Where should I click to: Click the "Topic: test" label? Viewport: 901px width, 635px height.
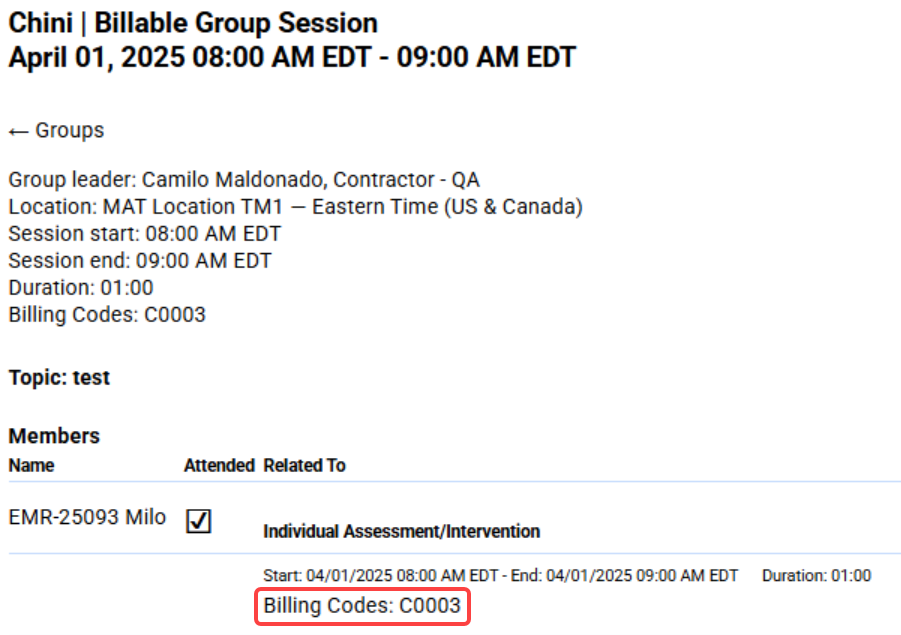click(x=59, y=378)
